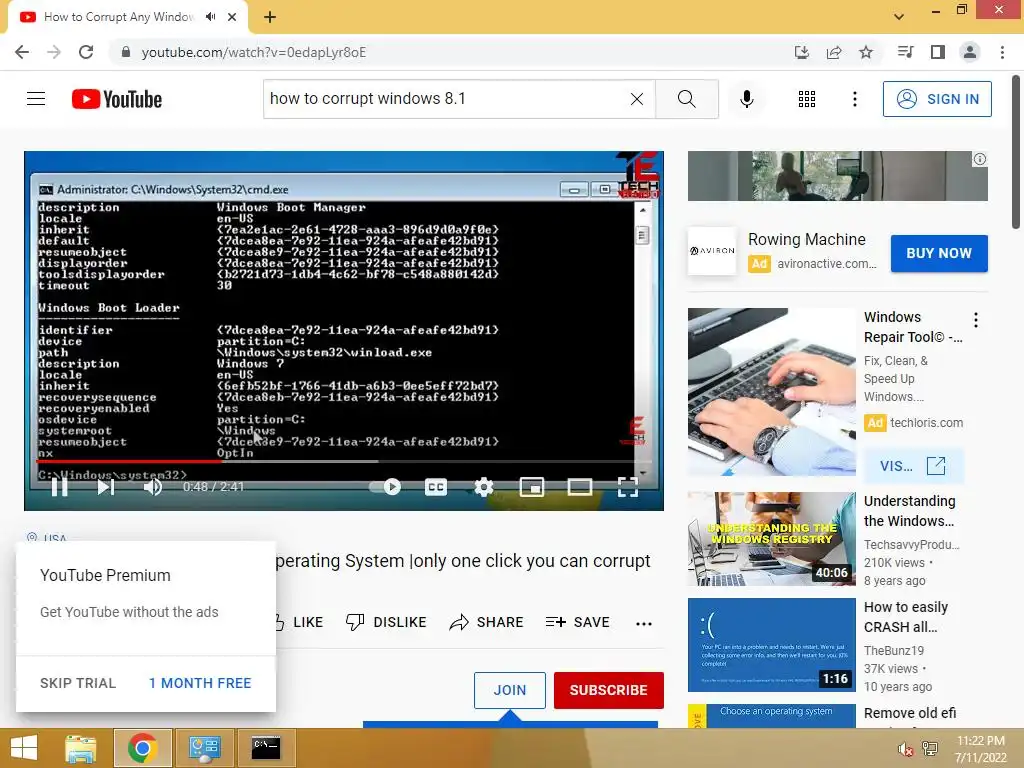Open YouTube hamburger guide menu

36,99
